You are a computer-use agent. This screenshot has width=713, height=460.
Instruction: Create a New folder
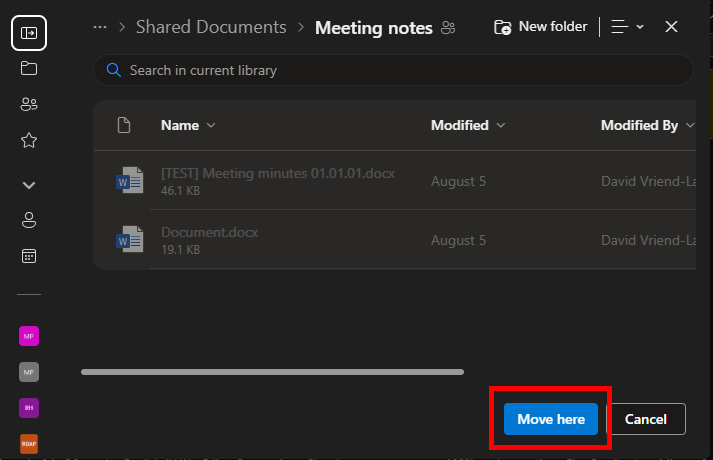[x=541, y=27]
